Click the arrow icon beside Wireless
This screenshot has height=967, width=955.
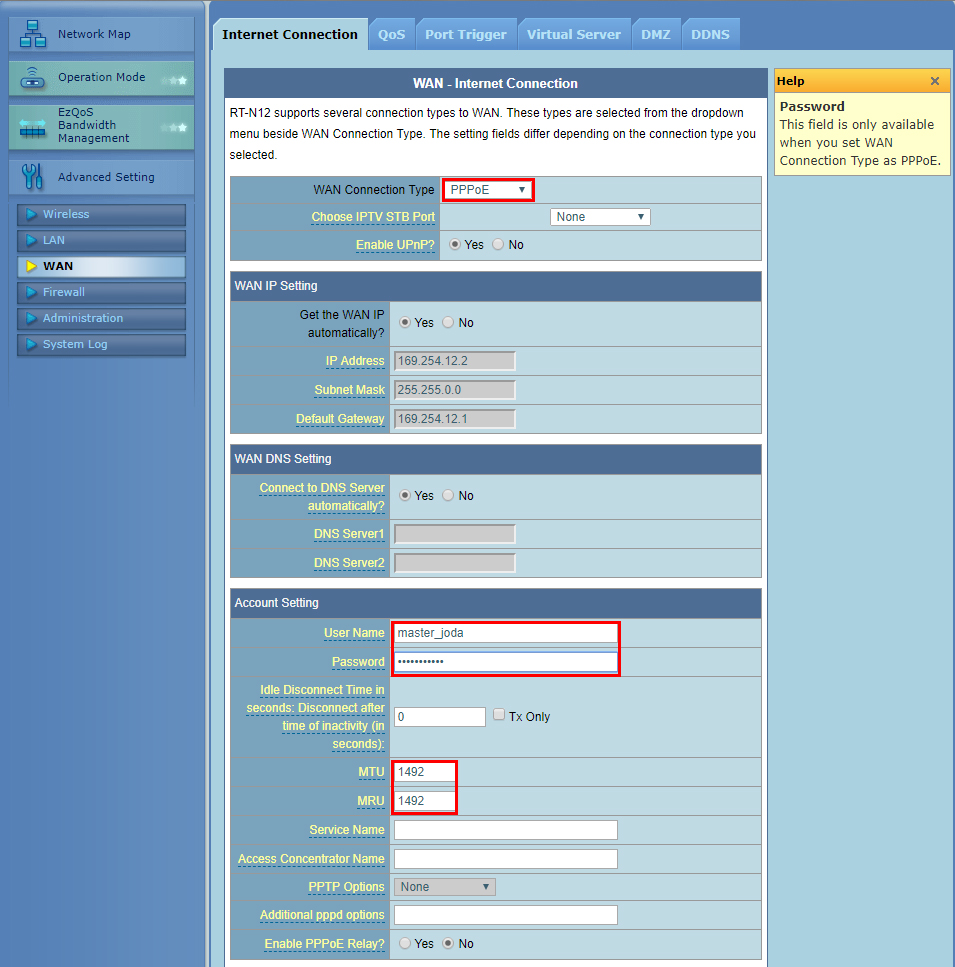tap(31, 215)
